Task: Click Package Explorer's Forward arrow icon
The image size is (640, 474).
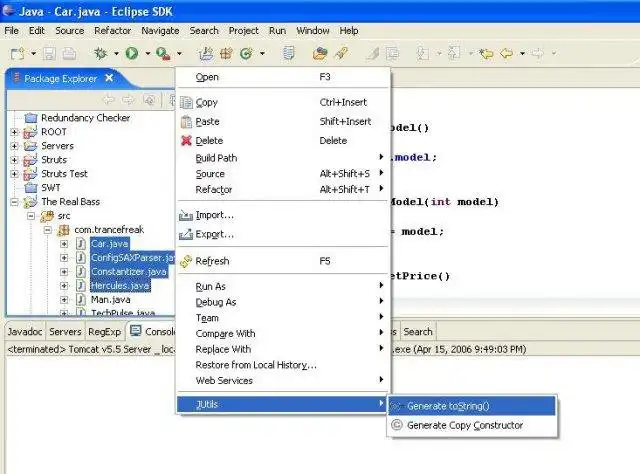Action: [128, 100]
